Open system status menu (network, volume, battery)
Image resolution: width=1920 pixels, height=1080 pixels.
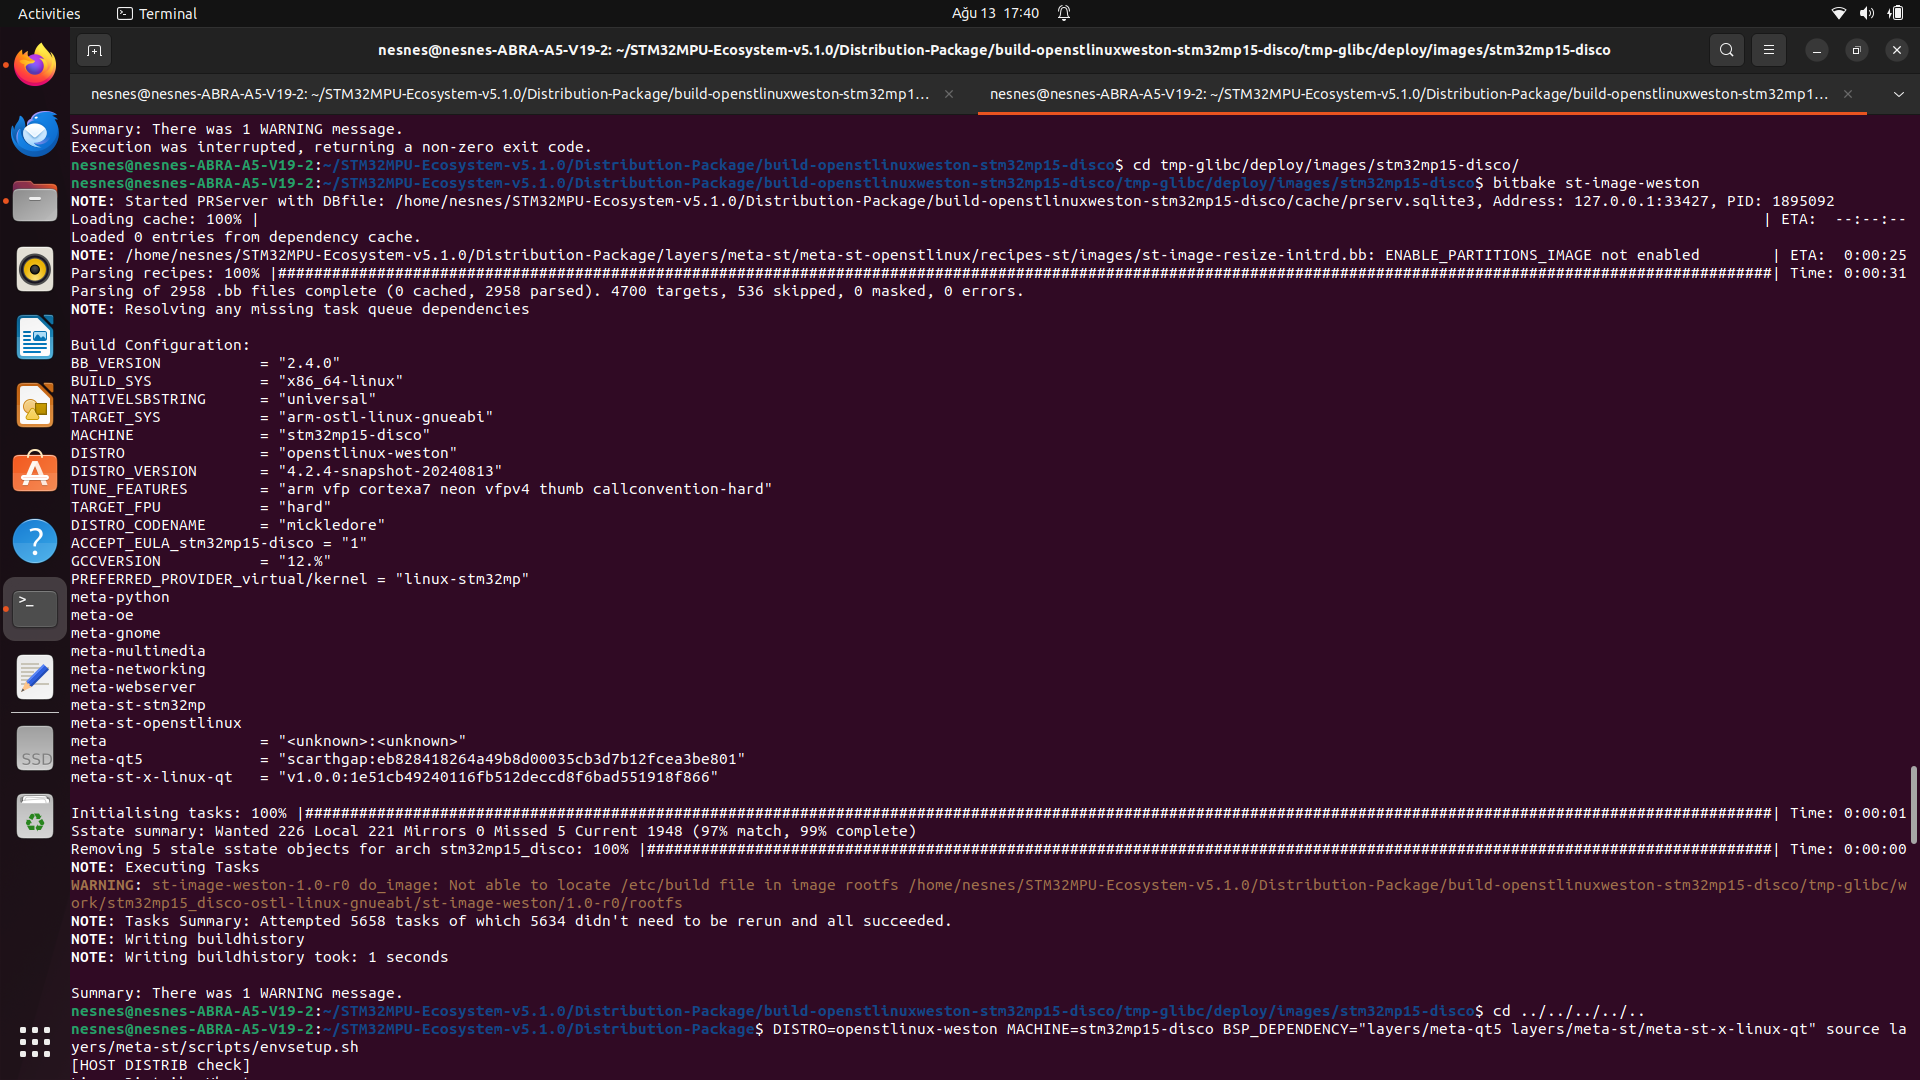pos(1866,13)
